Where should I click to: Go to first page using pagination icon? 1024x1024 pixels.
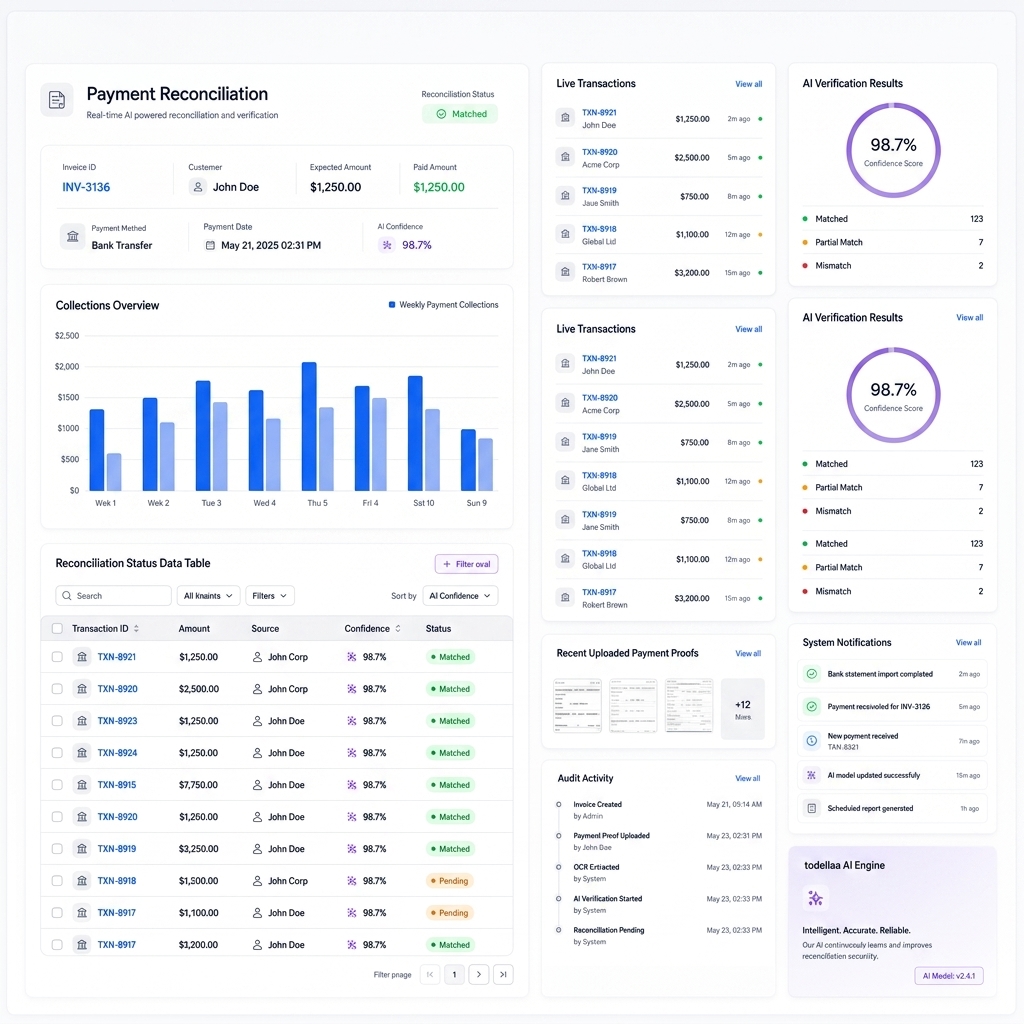tap(430, 974)
